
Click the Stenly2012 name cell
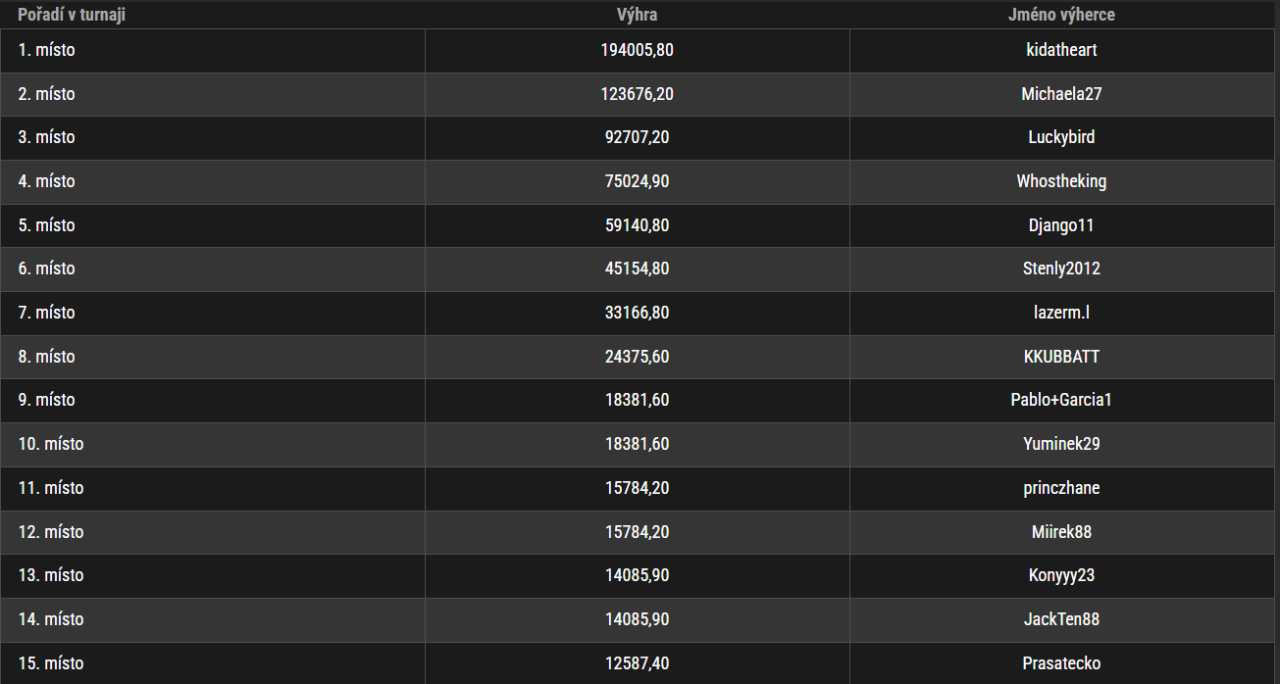pyautogui.click(x=1061, y=268)
